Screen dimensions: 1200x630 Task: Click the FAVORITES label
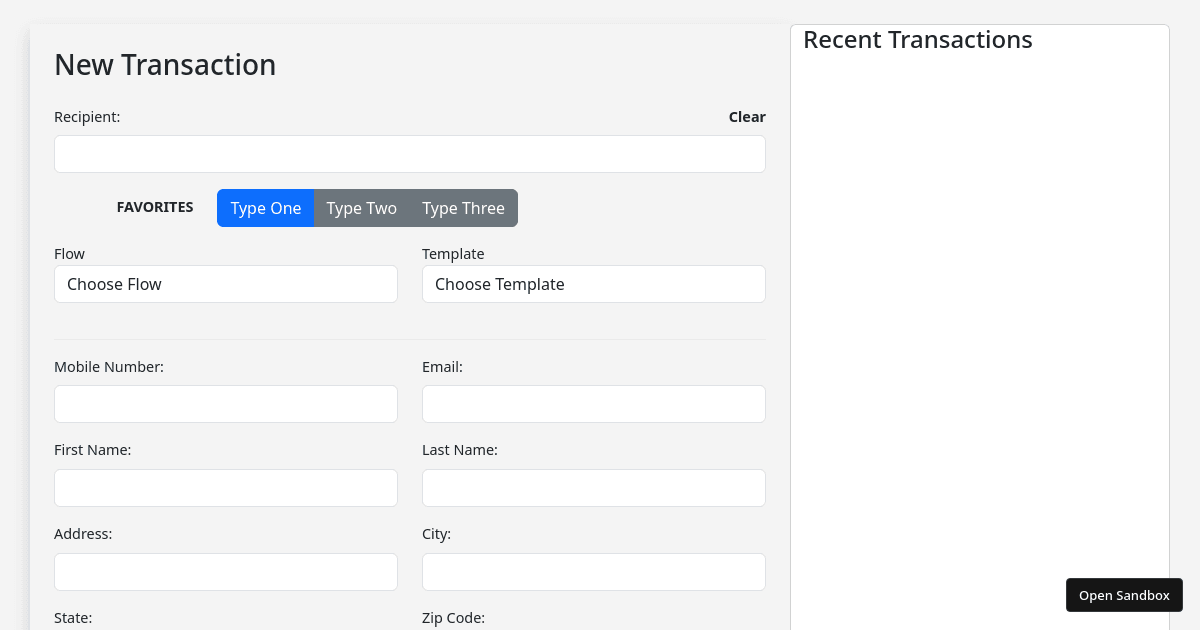[155, 207]
